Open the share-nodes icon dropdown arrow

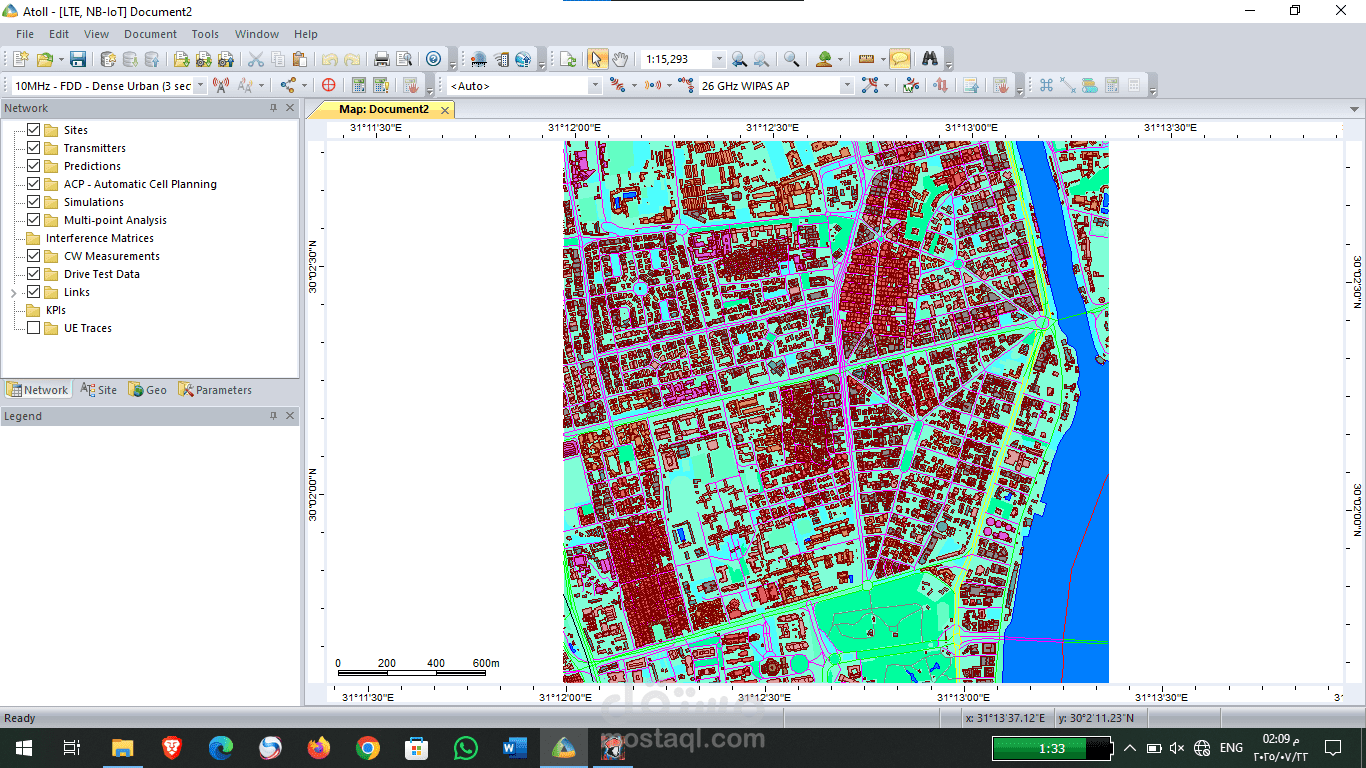[305, 86]
